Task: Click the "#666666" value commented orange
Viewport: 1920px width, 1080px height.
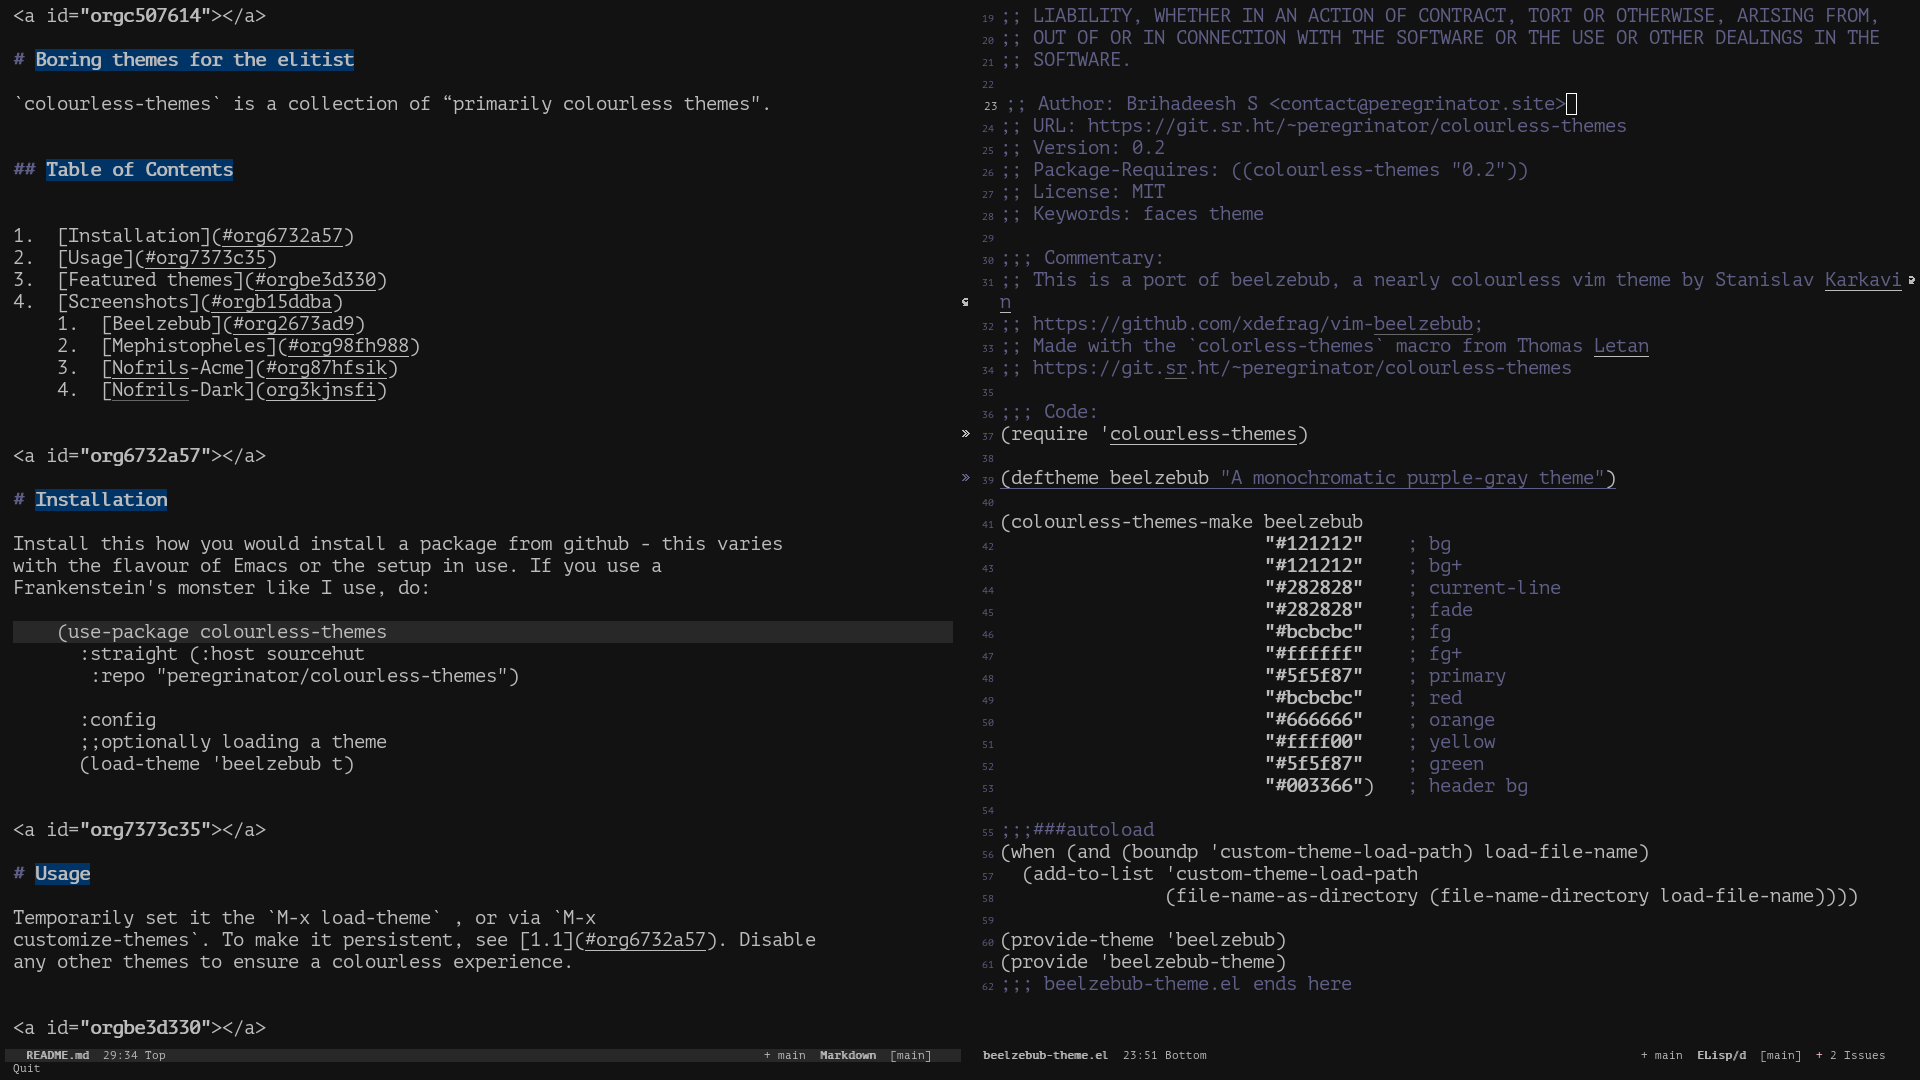Action: click(1313, 720)
